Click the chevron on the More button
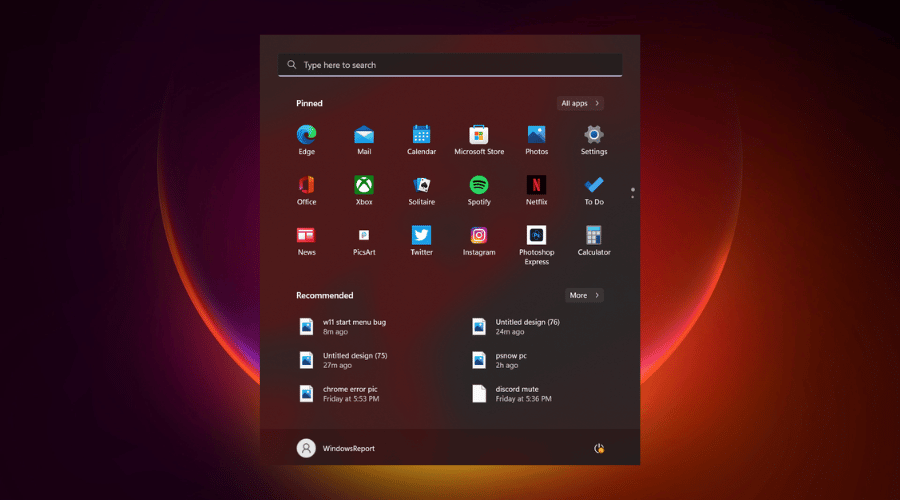The image size is (900, 500). coord(597,295)
